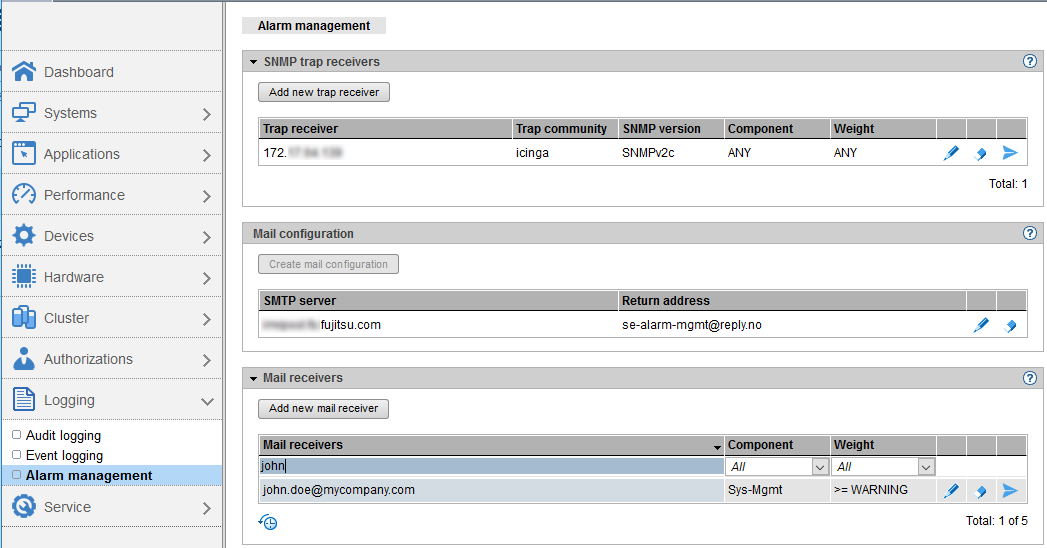Click Add new mail receiver button
The image size is (1047, 548).
[x=323, y=408]
